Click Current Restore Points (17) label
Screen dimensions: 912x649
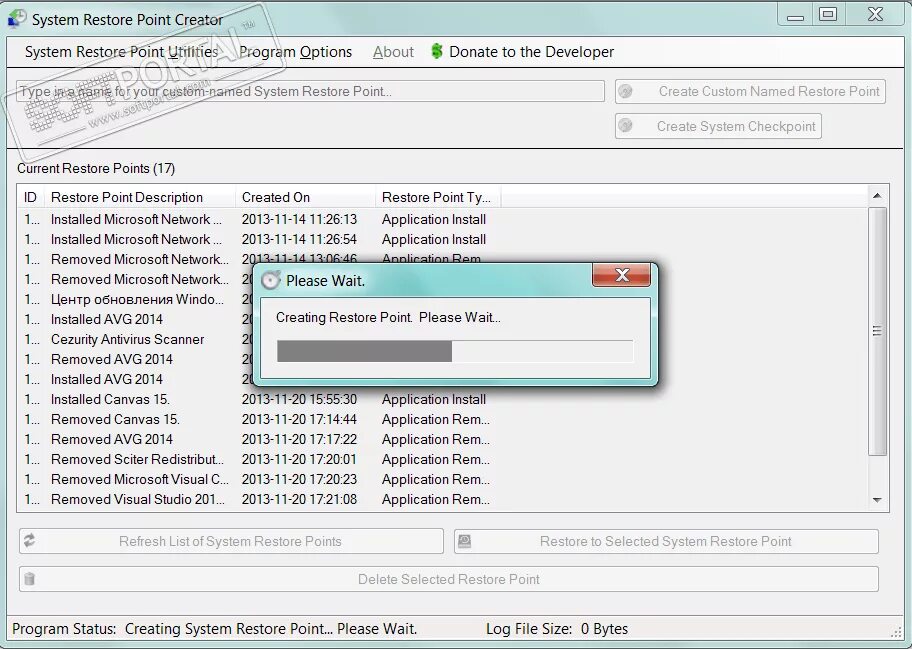[96, 169]
